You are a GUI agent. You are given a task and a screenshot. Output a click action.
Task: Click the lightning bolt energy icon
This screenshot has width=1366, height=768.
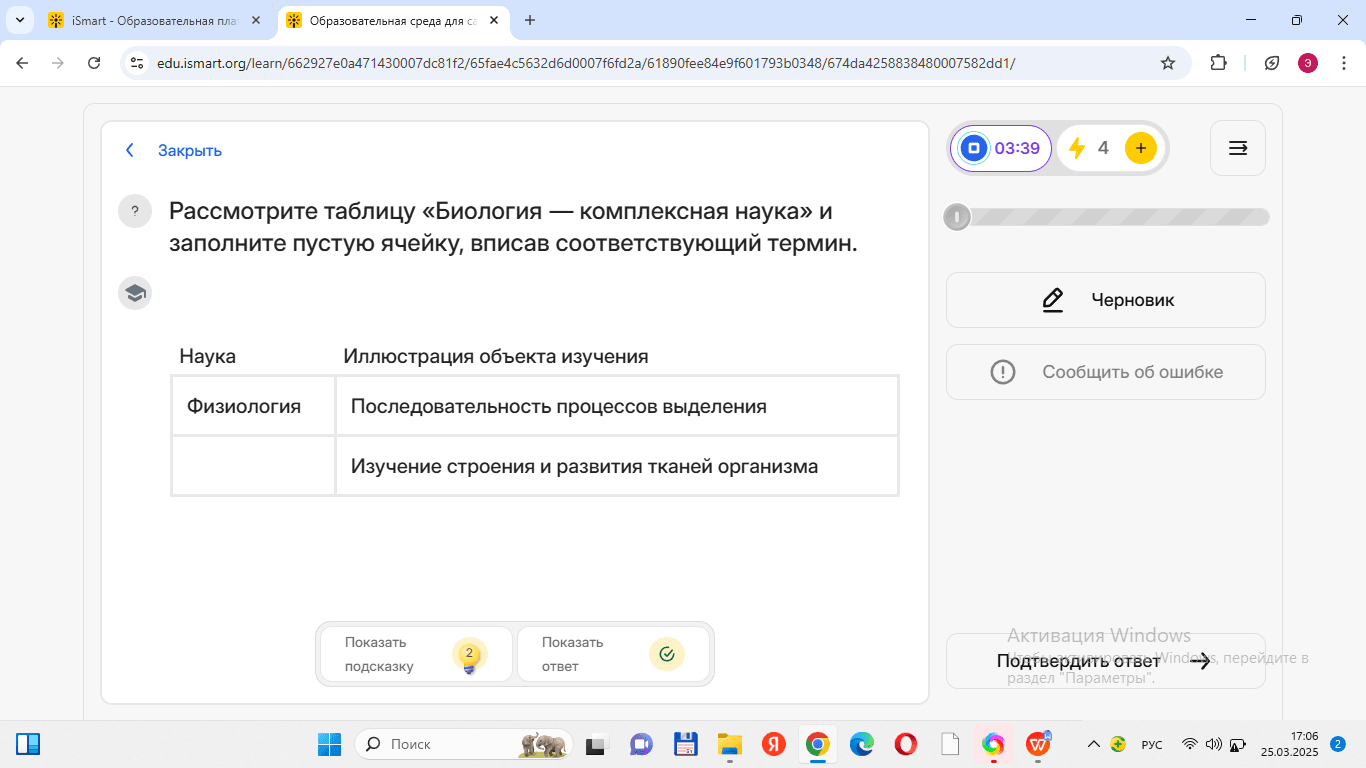click(x=1077, y=149)
